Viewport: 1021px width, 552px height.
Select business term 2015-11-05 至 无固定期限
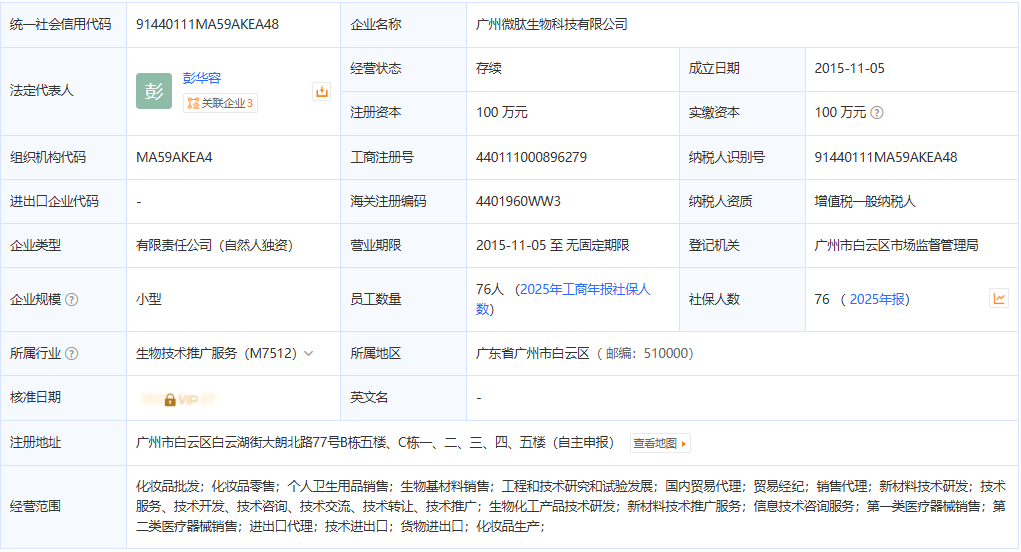[x=553, y=245]
